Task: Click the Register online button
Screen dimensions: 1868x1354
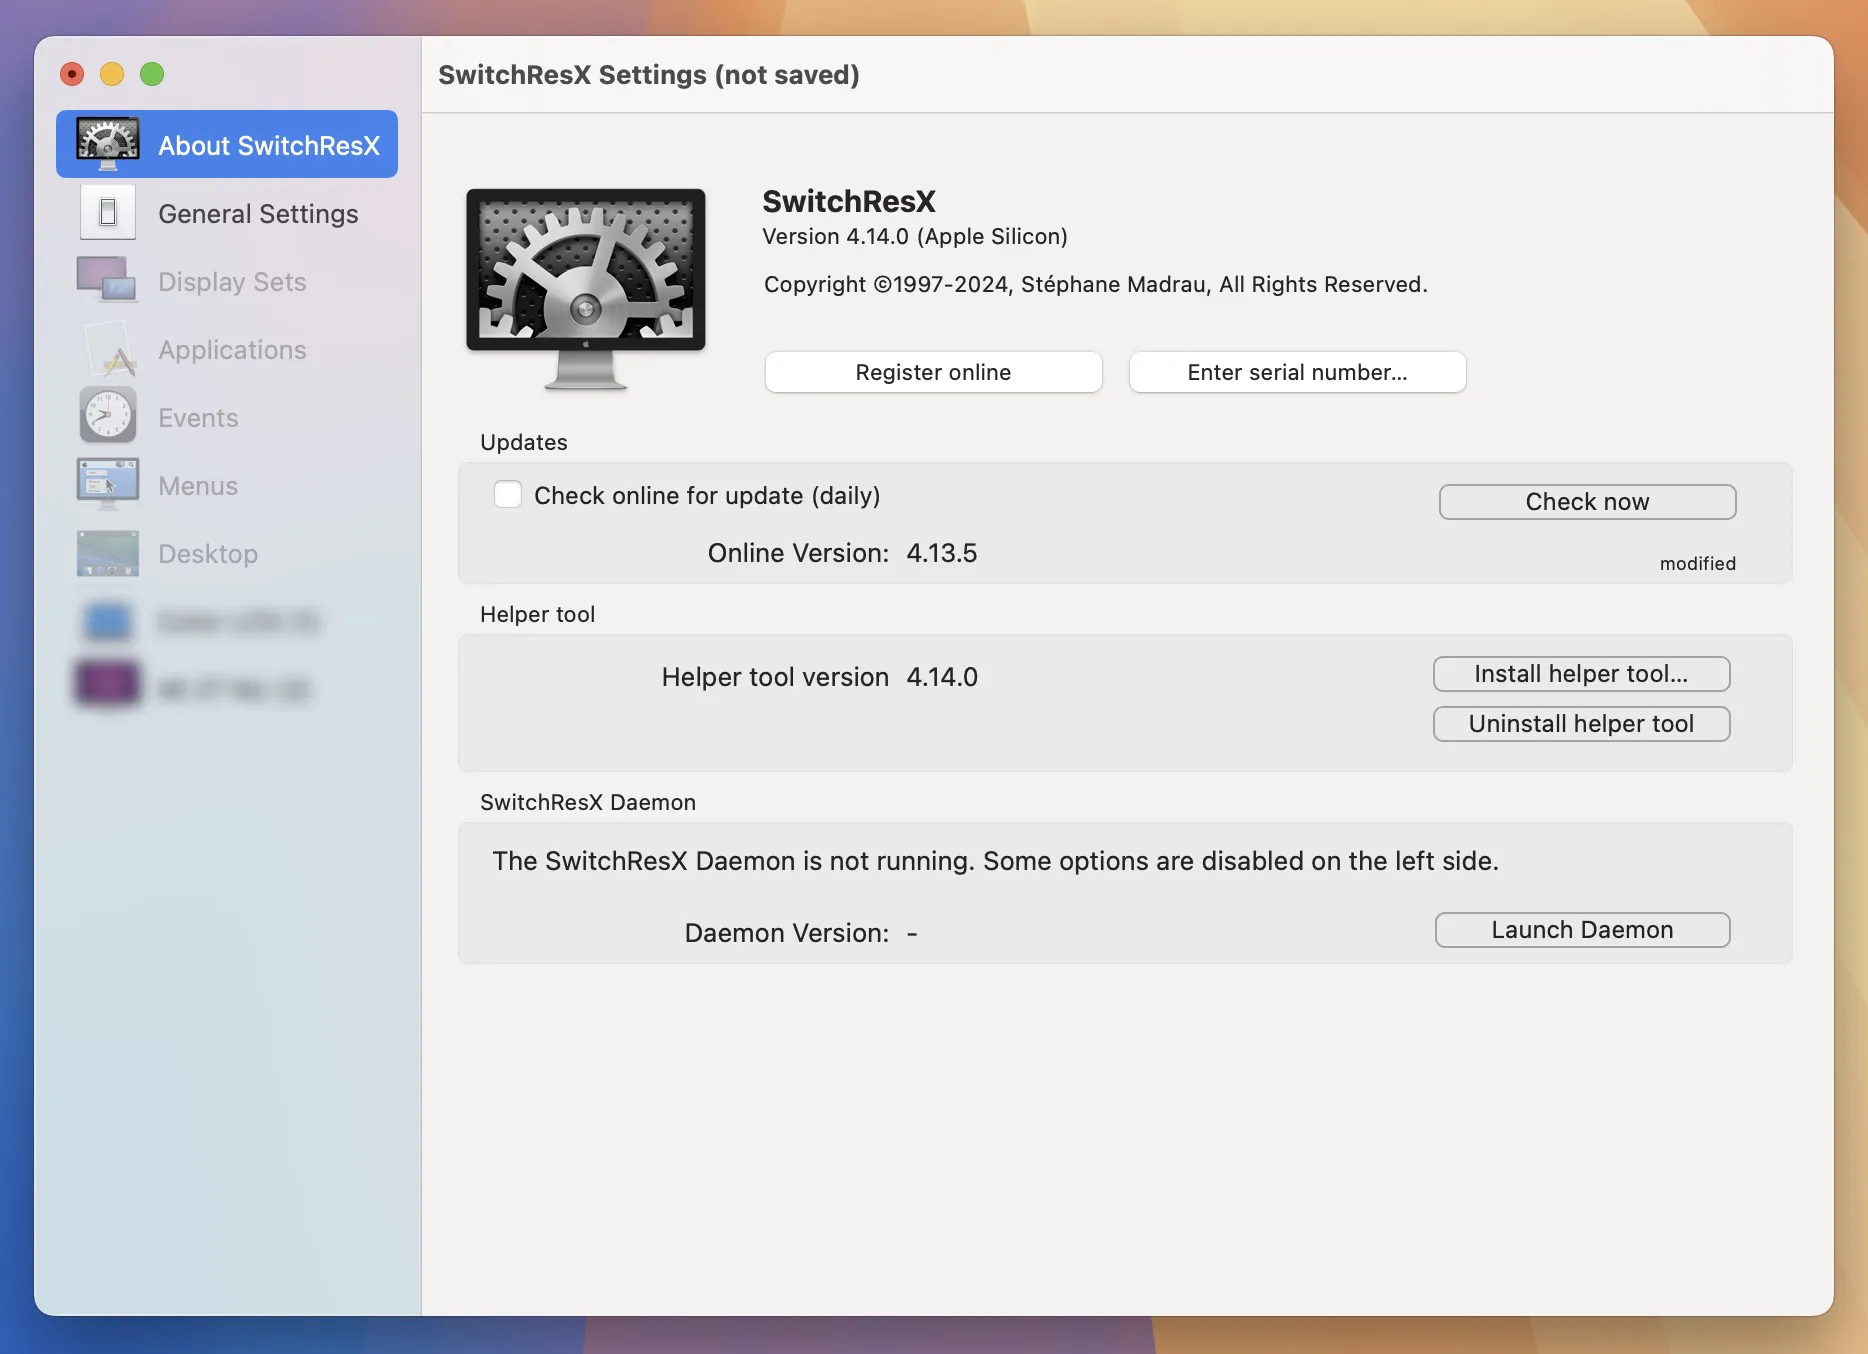Action: tap(933, 372)
